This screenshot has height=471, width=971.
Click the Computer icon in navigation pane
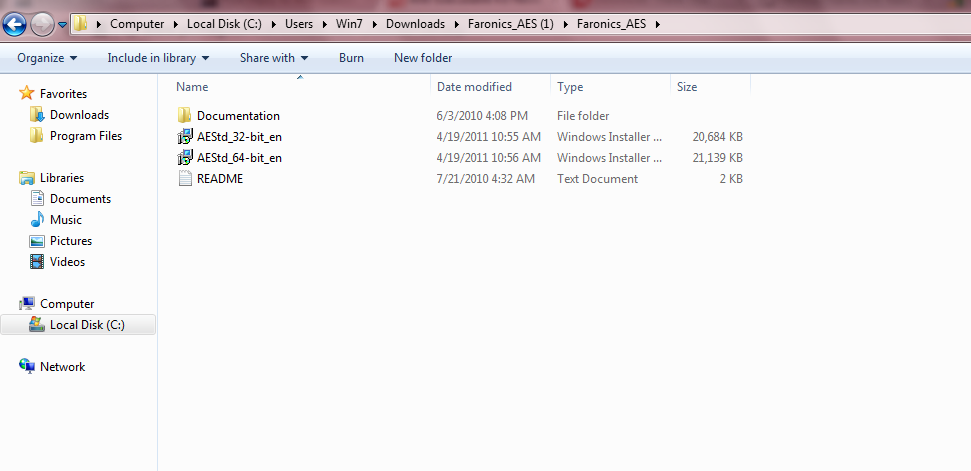pos(27,304)
